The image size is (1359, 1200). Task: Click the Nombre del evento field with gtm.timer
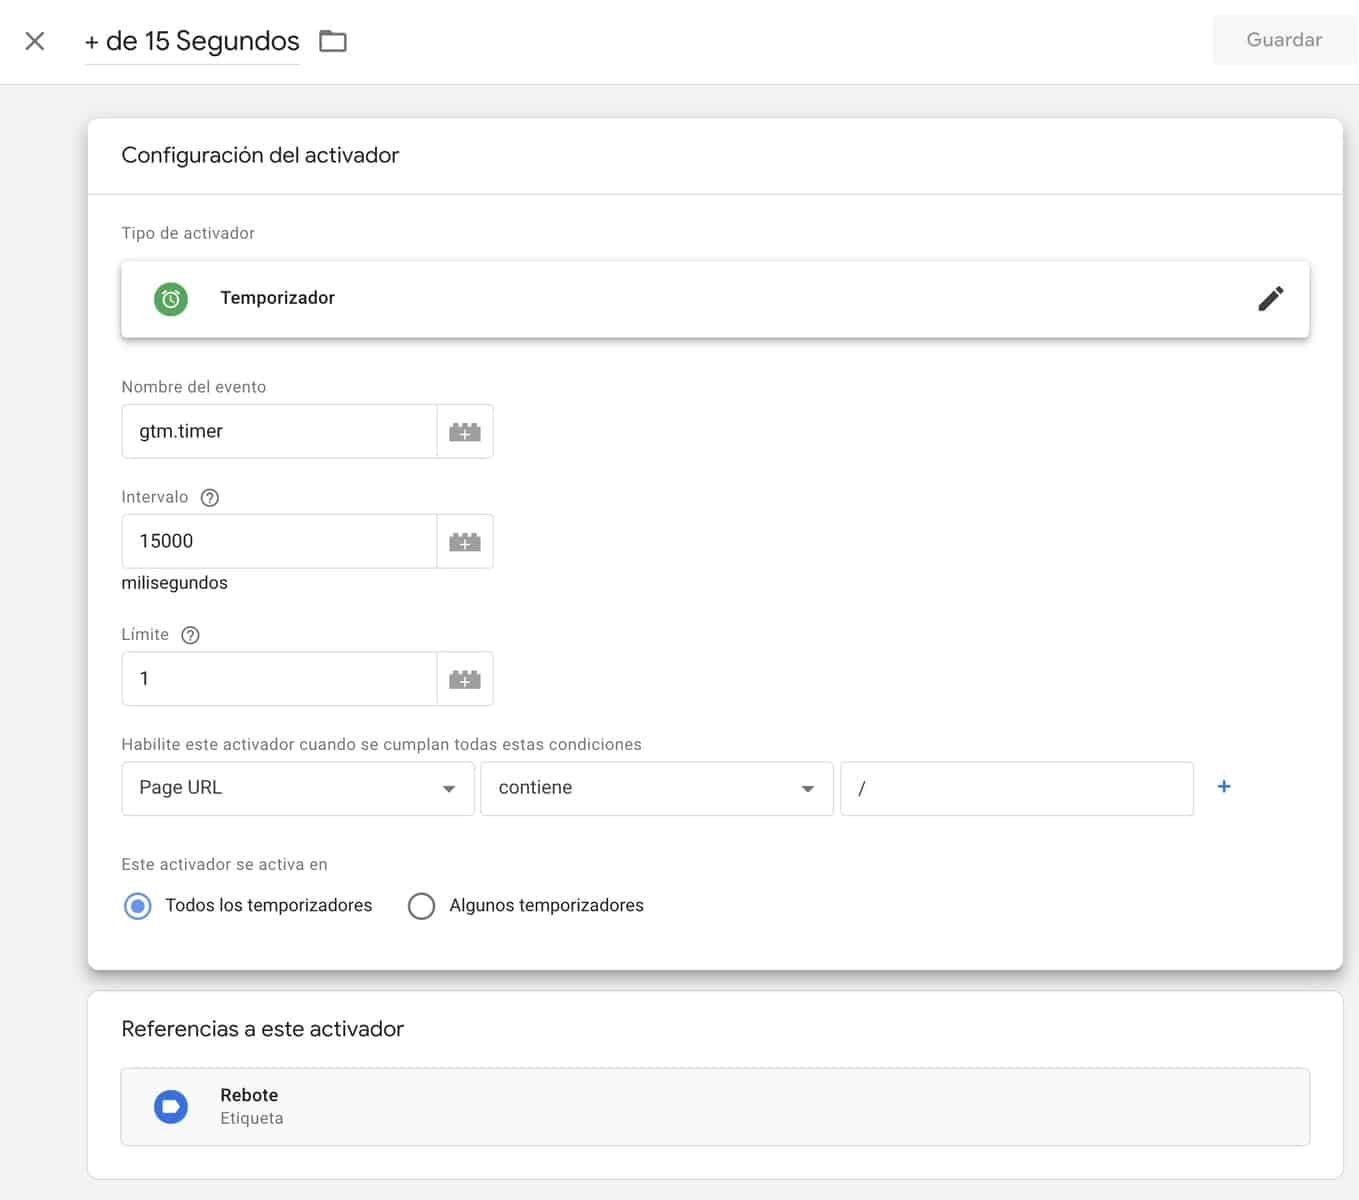click(279, 431)
